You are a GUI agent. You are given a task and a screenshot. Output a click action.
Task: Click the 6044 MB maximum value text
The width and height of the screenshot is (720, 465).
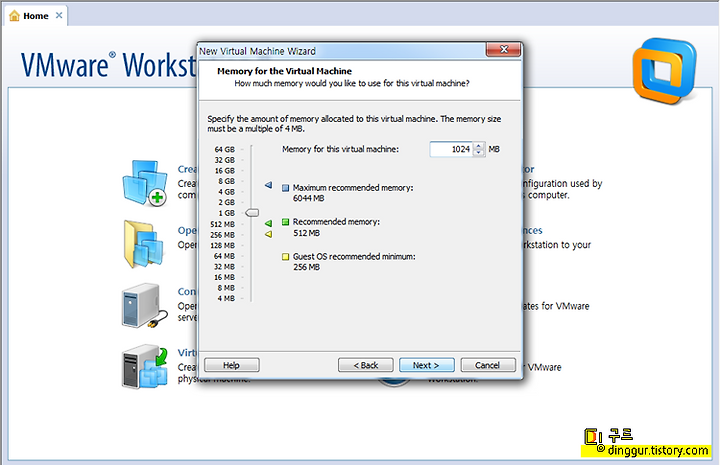(309, 198)
